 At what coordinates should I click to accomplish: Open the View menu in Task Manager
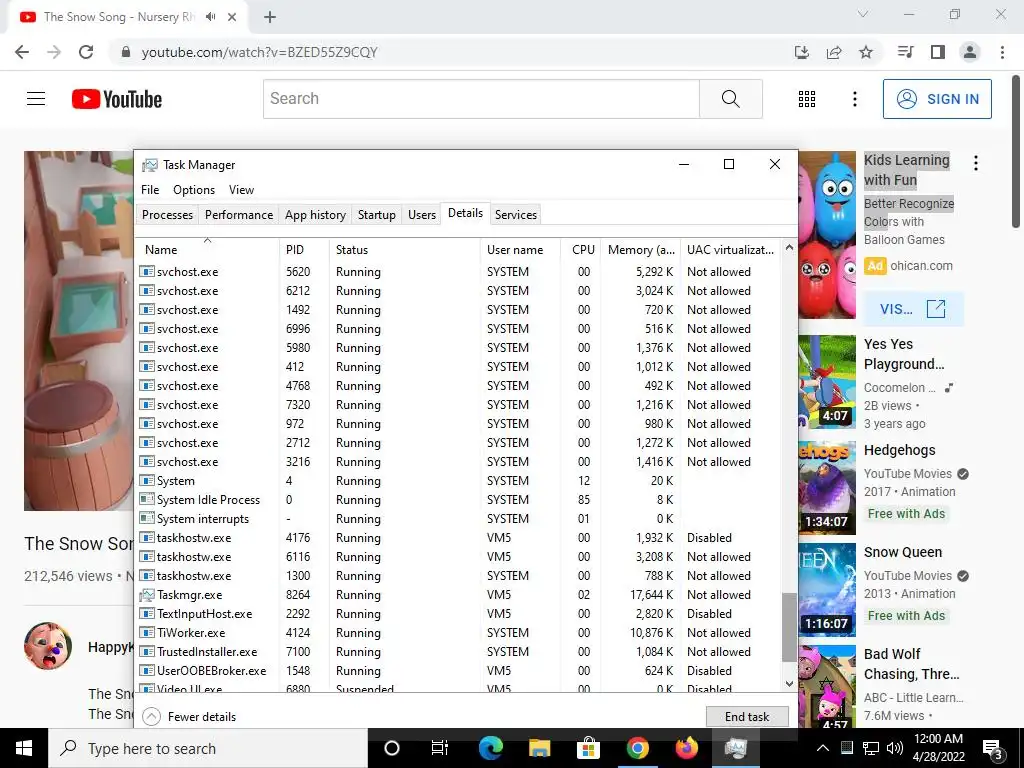tap(241, 189)
